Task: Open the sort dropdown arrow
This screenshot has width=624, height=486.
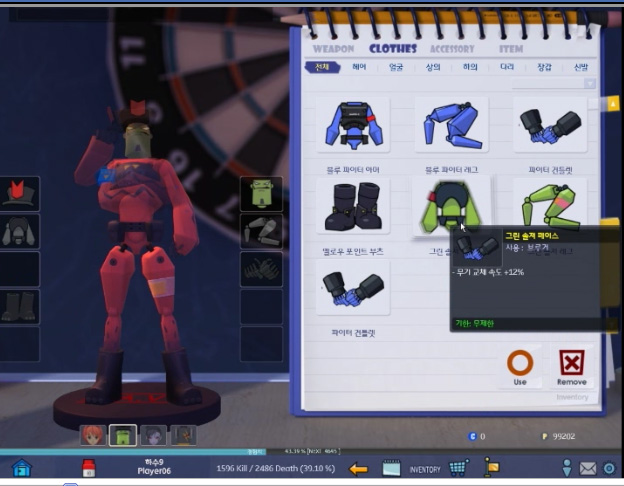Action: (590, 83)
